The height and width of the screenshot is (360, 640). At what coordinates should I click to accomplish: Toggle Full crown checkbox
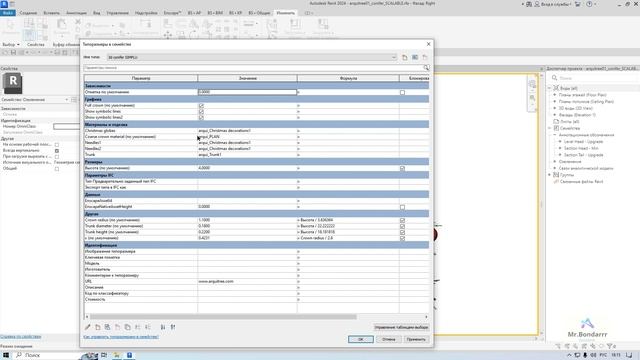click(x=201, y=106)
